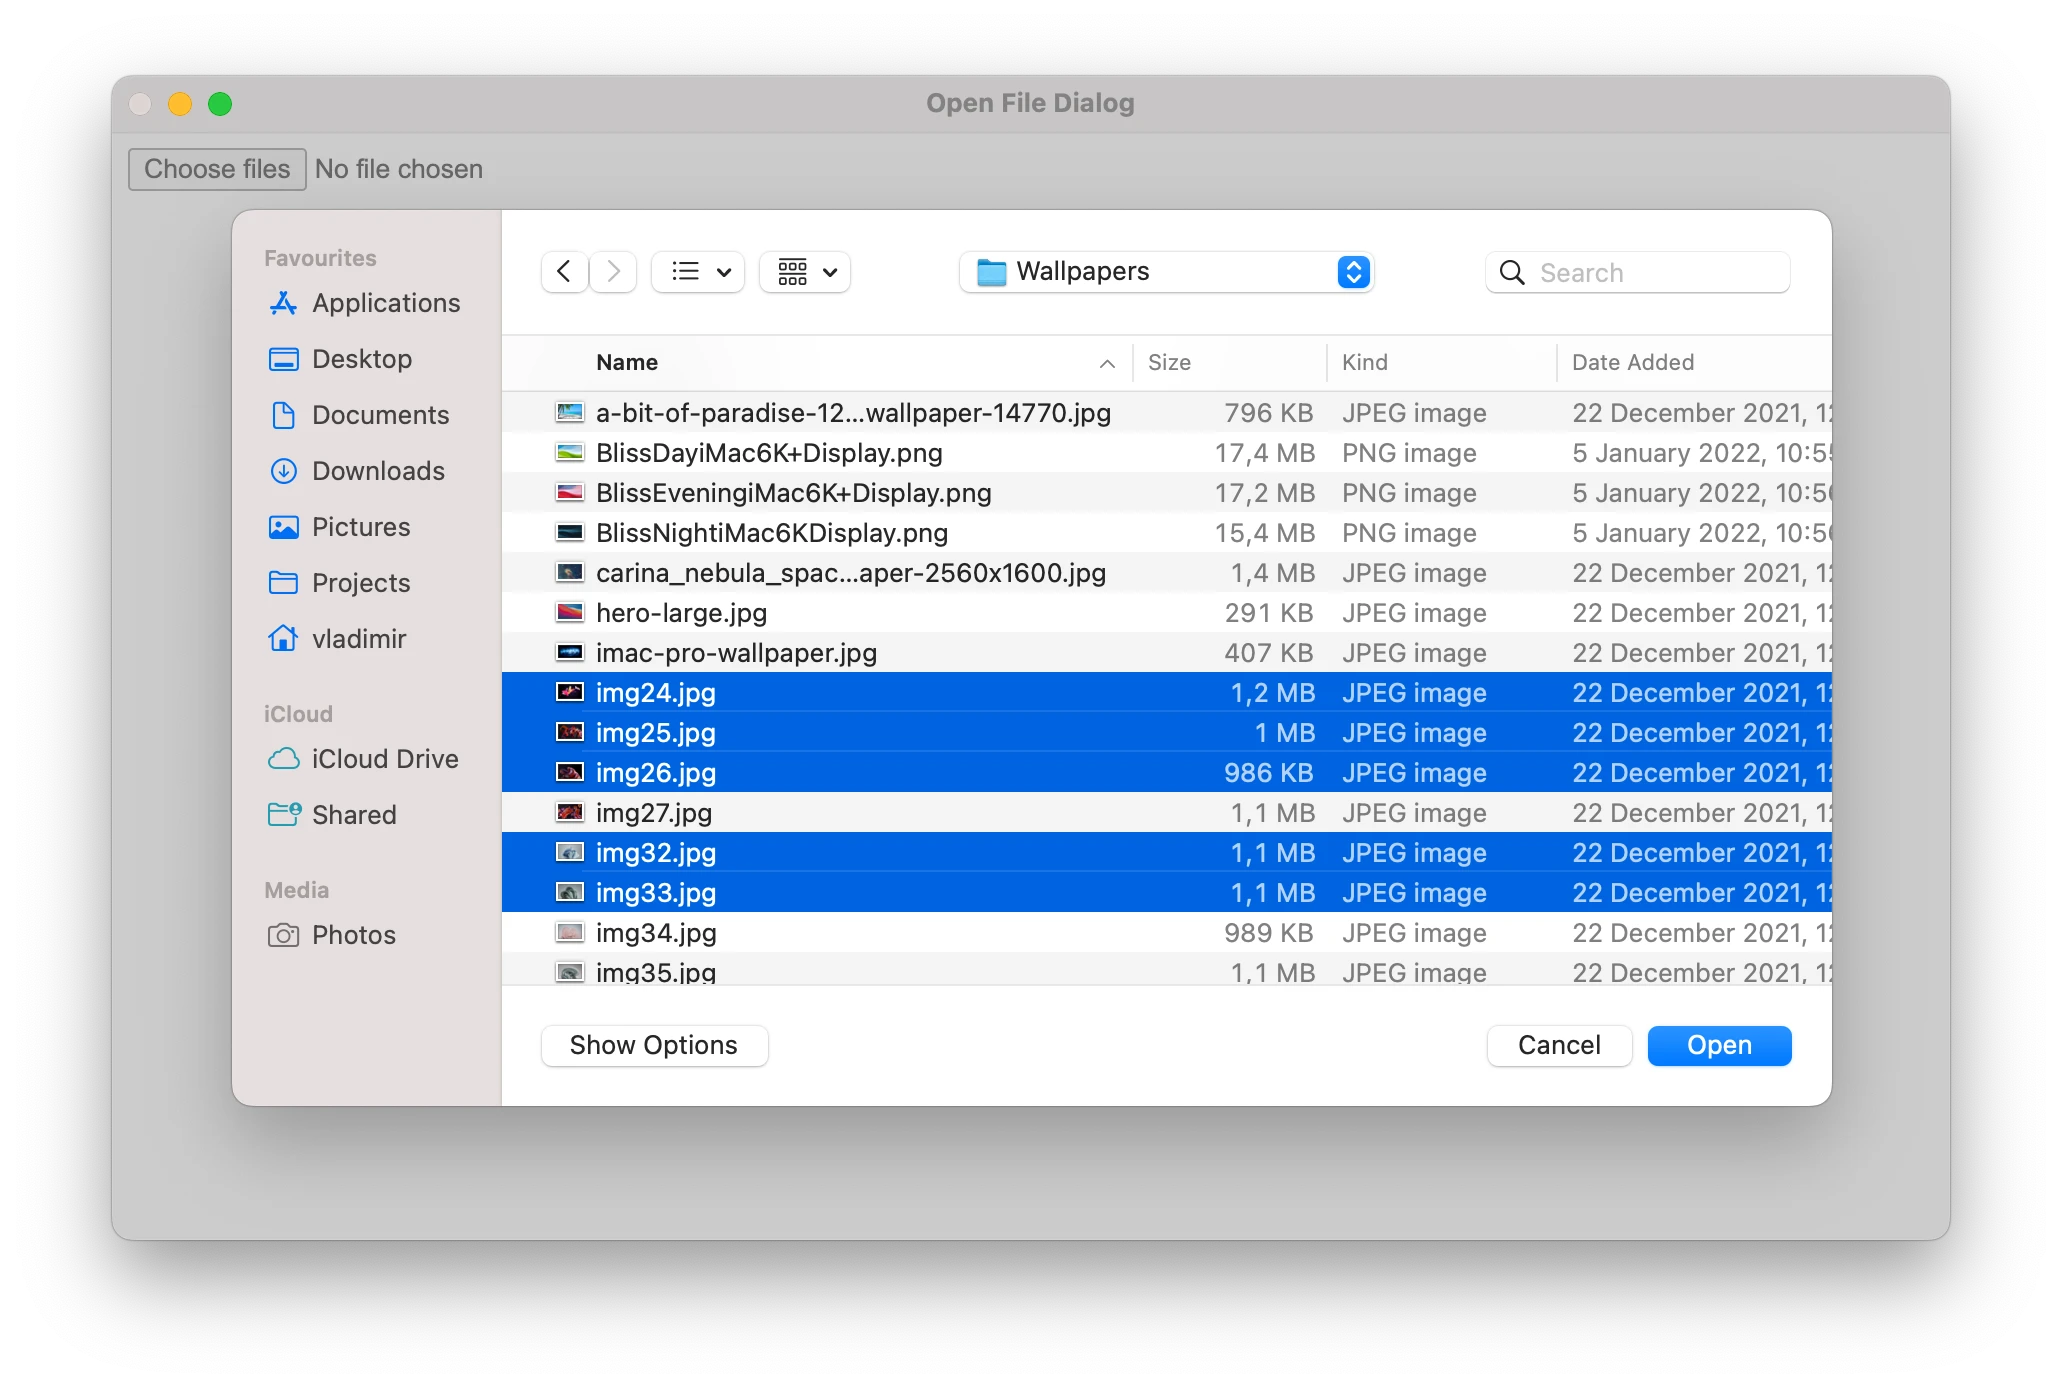
Task: Click the Applications sidebar icon
Action: tap(284, 304)
